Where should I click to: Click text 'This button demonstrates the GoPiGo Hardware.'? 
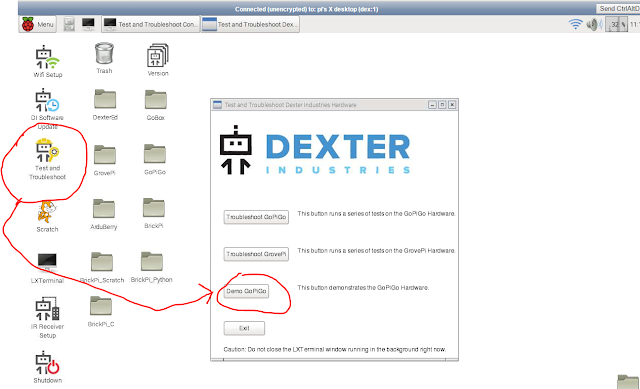click(x=363, y=288)
